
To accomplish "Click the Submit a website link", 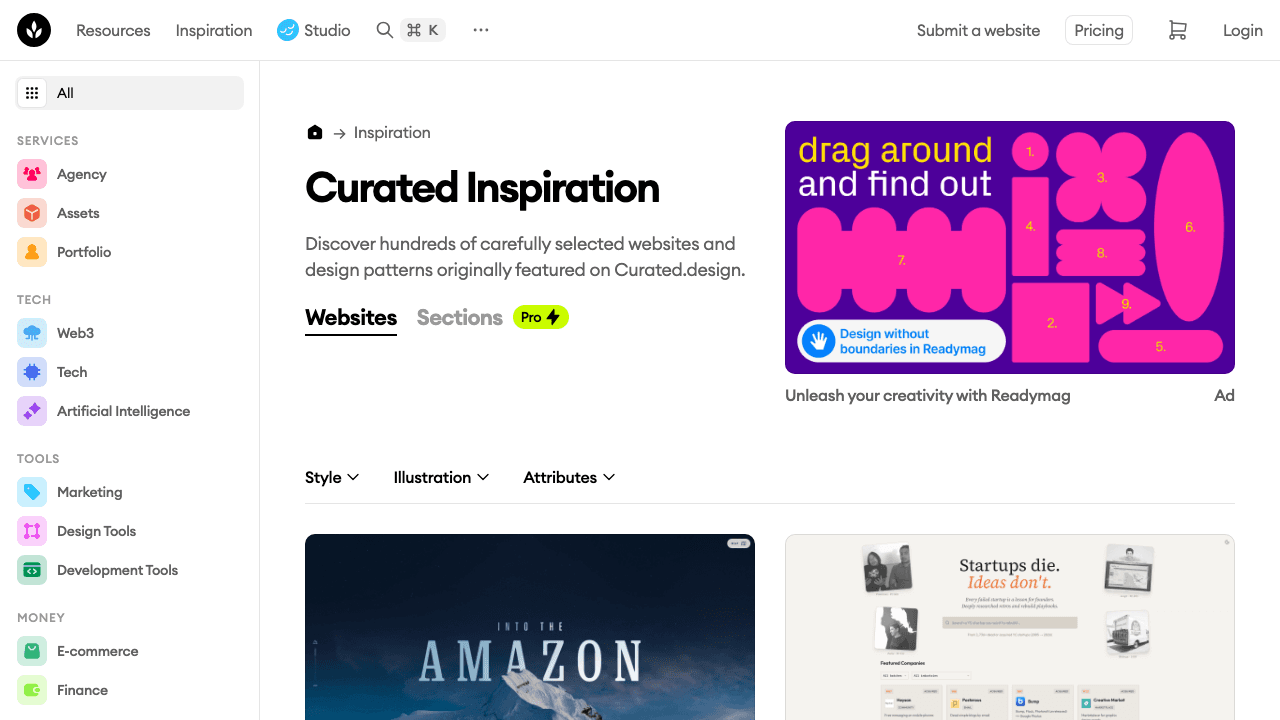I will 978,31.
